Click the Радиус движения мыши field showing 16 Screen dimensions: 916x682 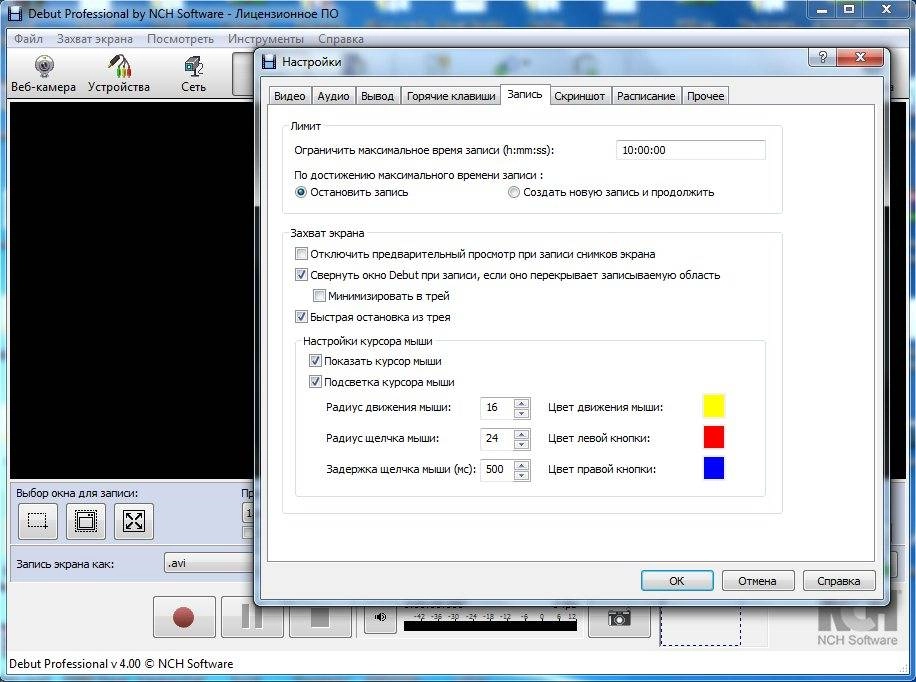click(x=497, y=407)
